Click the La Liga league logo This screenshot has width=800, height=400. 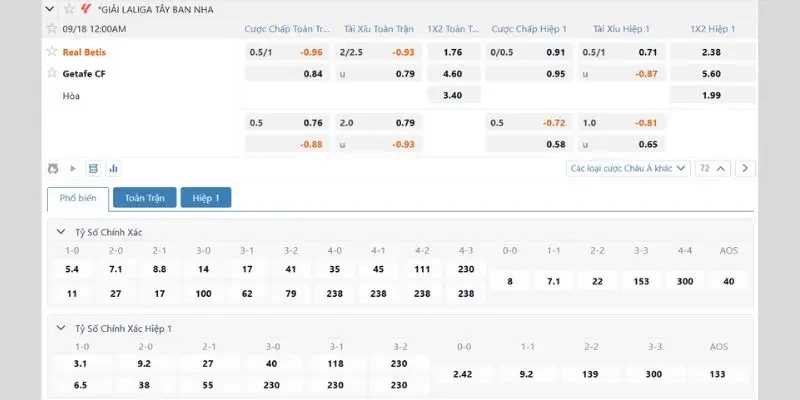click(x=86, y=9)
